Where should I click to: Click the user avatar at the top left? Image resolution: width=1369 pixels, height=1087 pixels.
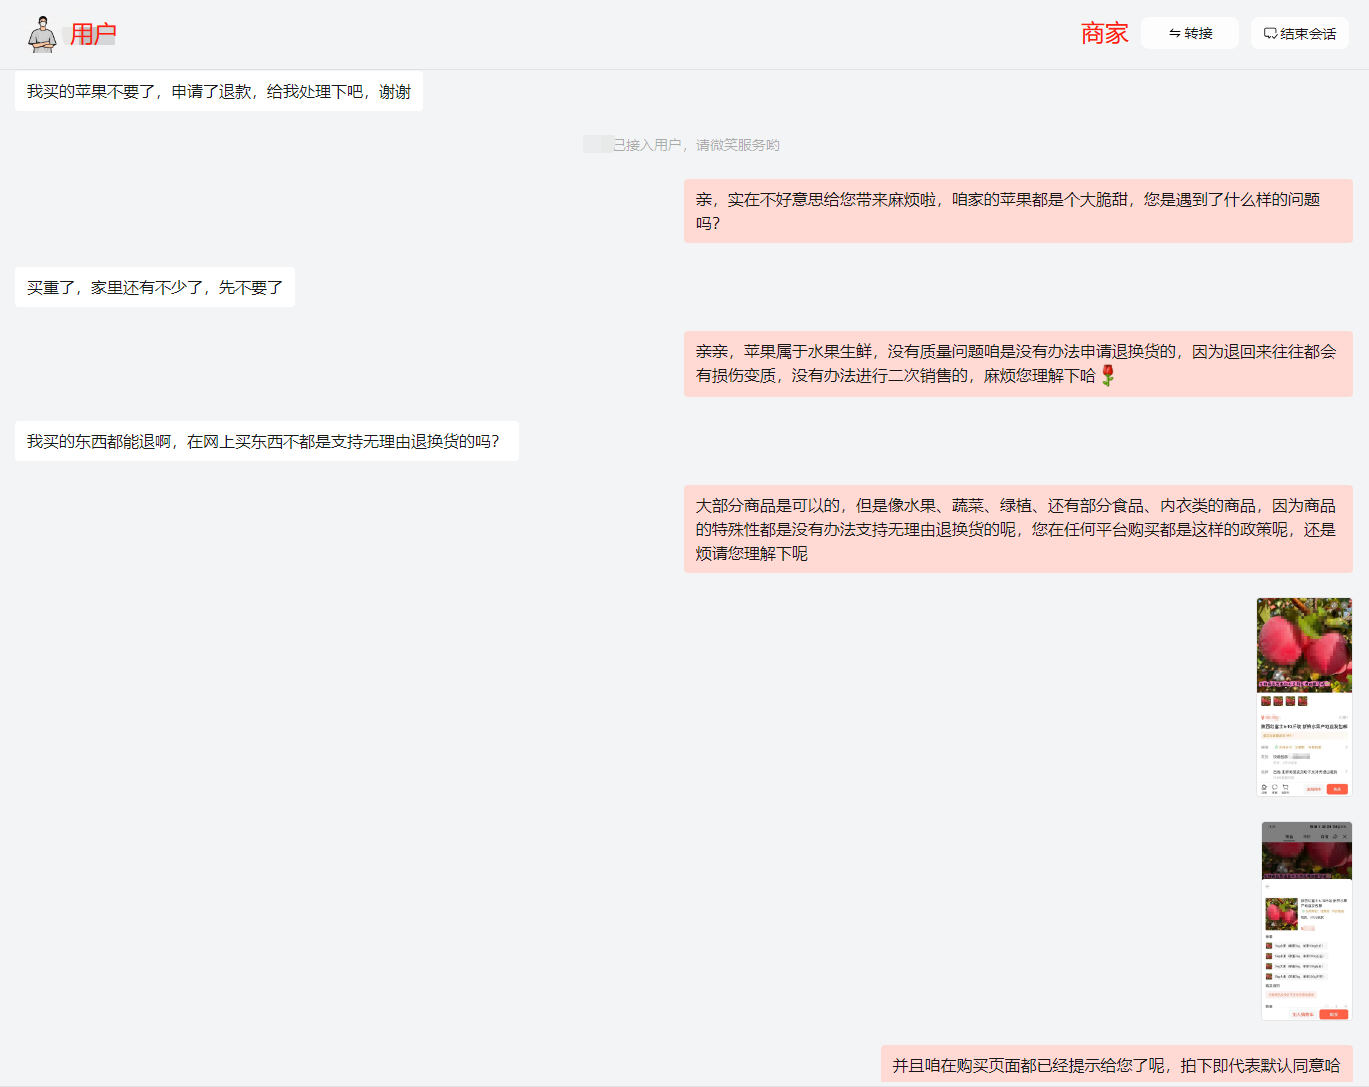42,32
